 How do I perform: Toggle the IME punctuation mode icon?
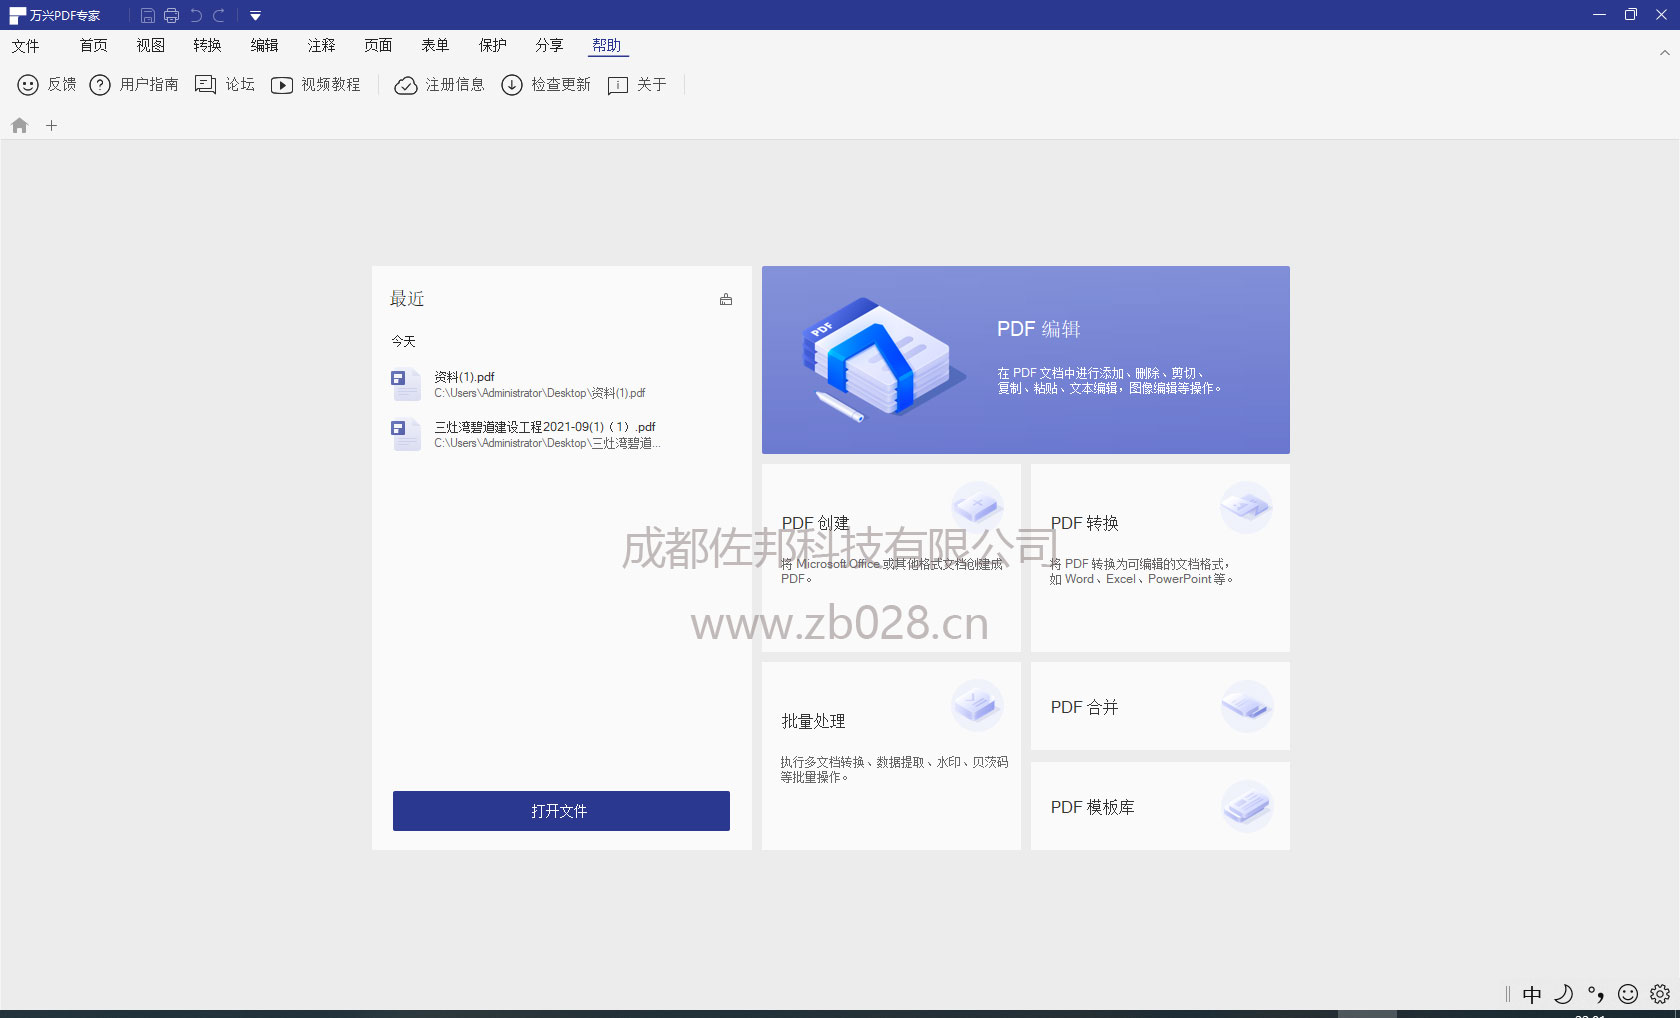1596,994
